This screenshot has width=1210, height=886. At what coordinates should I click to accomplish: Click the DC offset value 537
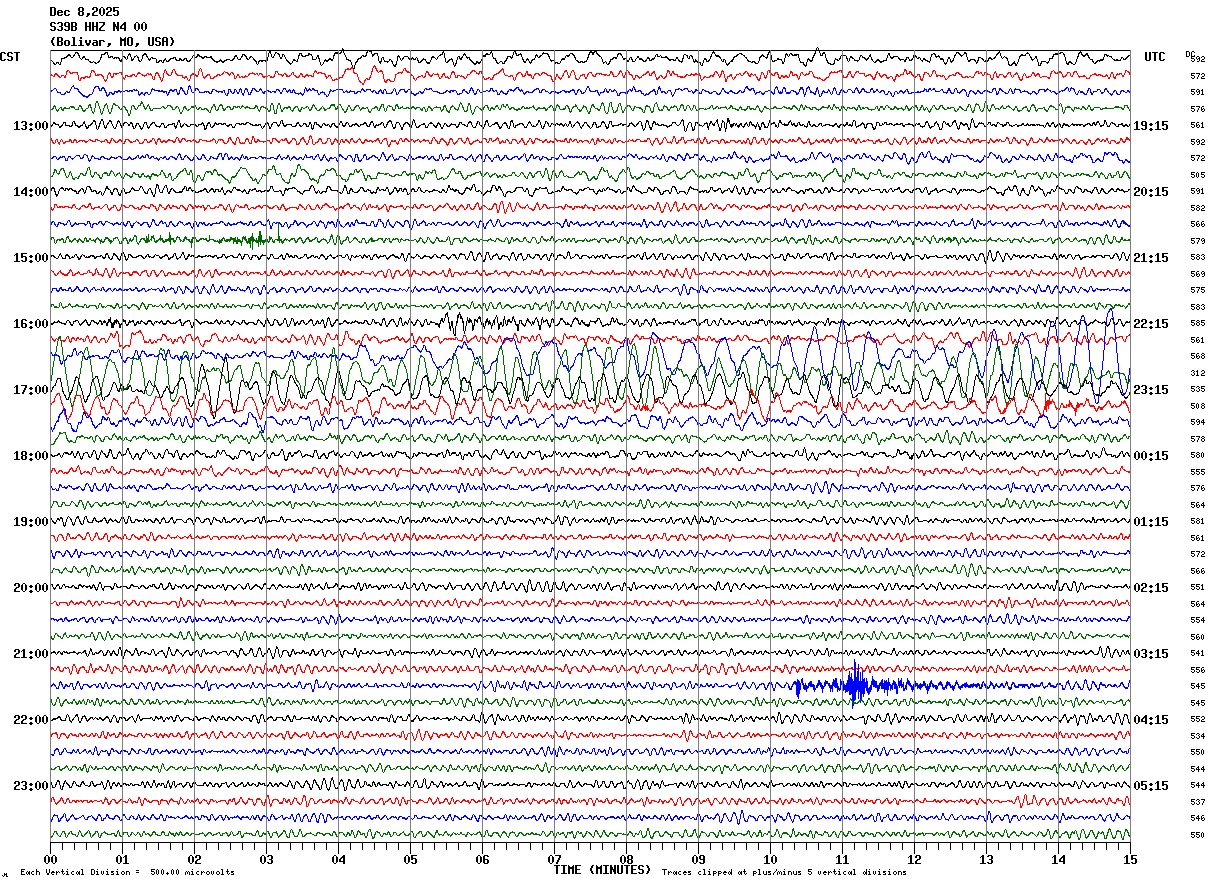pyautogui.click(x=1197, y=802)
